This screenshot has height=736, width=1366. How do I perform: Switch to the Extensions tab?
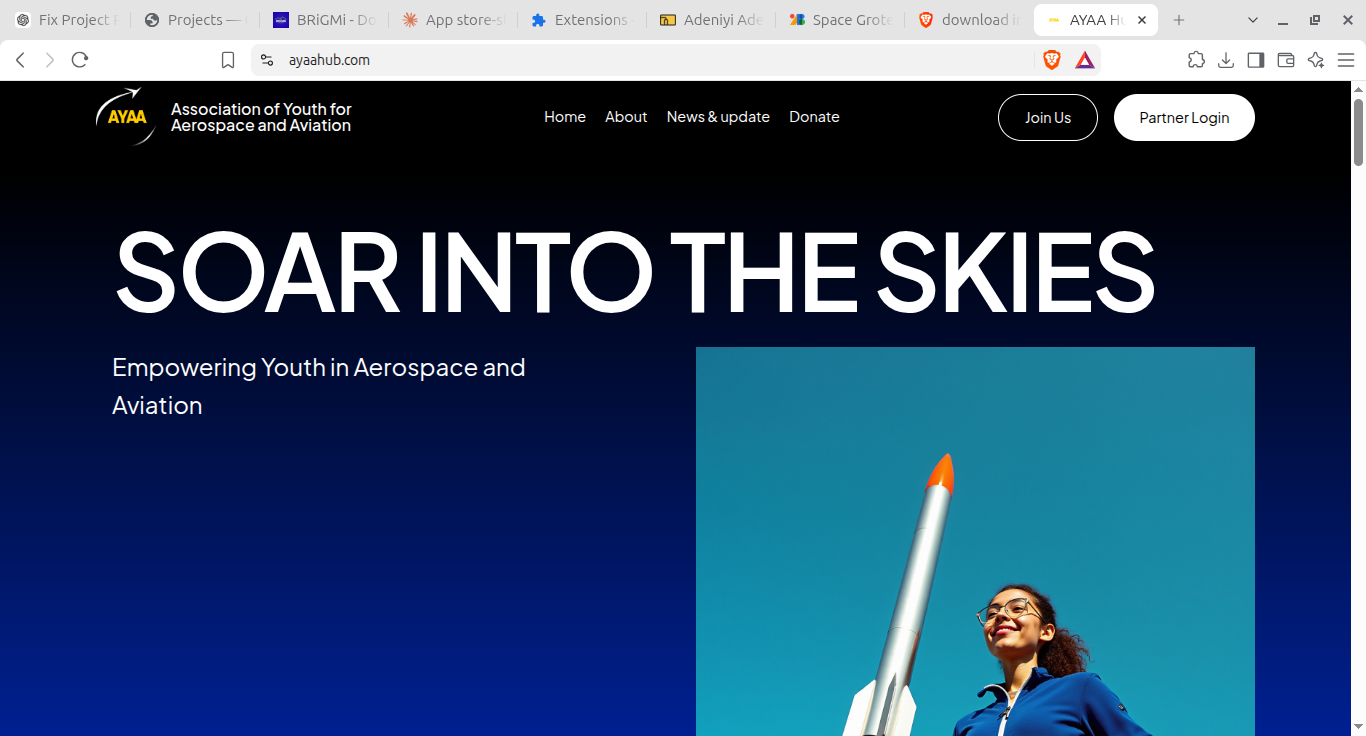(x=582, y=20)
